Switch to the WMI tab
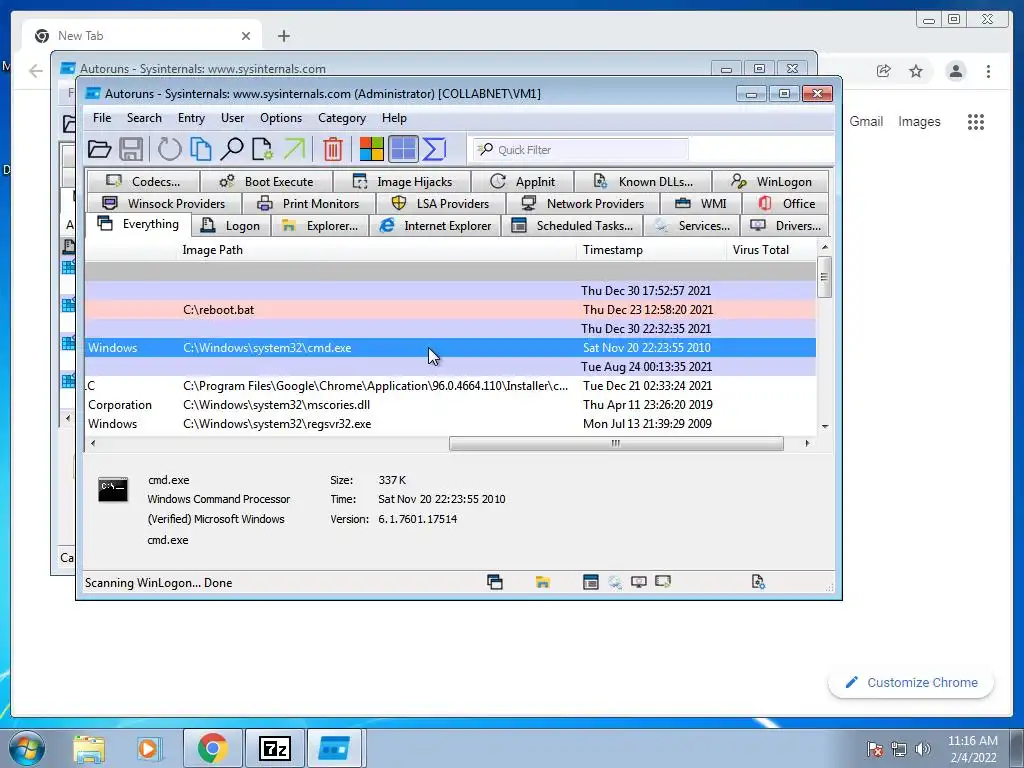The height and width of the screenshot is (768, 1024). (x=701, y=204)
